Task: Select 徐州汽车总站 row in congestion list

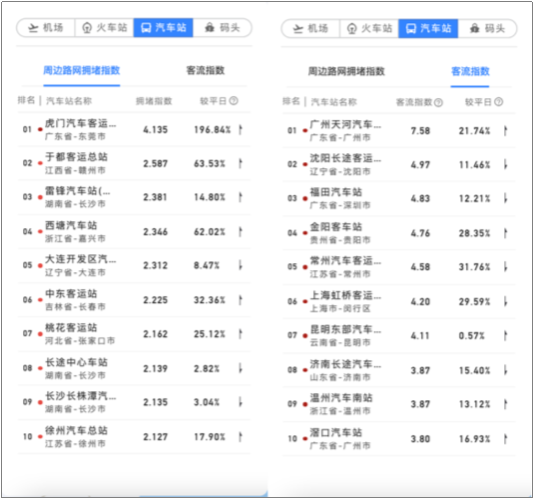Action: click(x=134, y=437)
